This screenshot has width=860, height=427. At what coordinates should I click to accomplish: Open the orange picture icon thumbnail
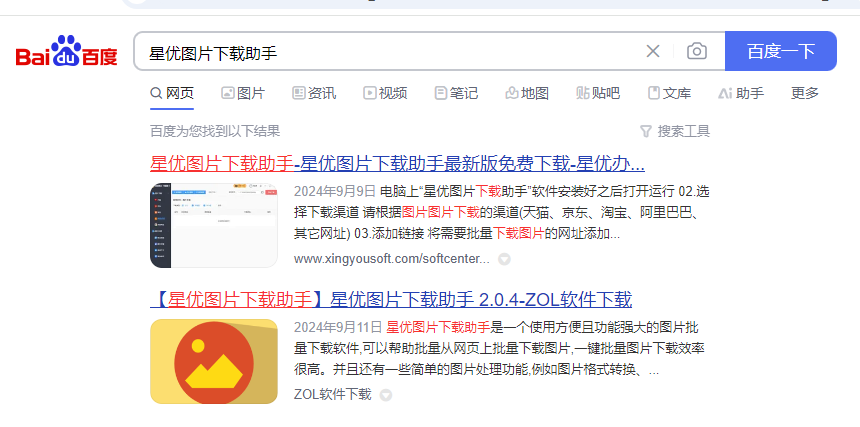(x=214, y=361)
